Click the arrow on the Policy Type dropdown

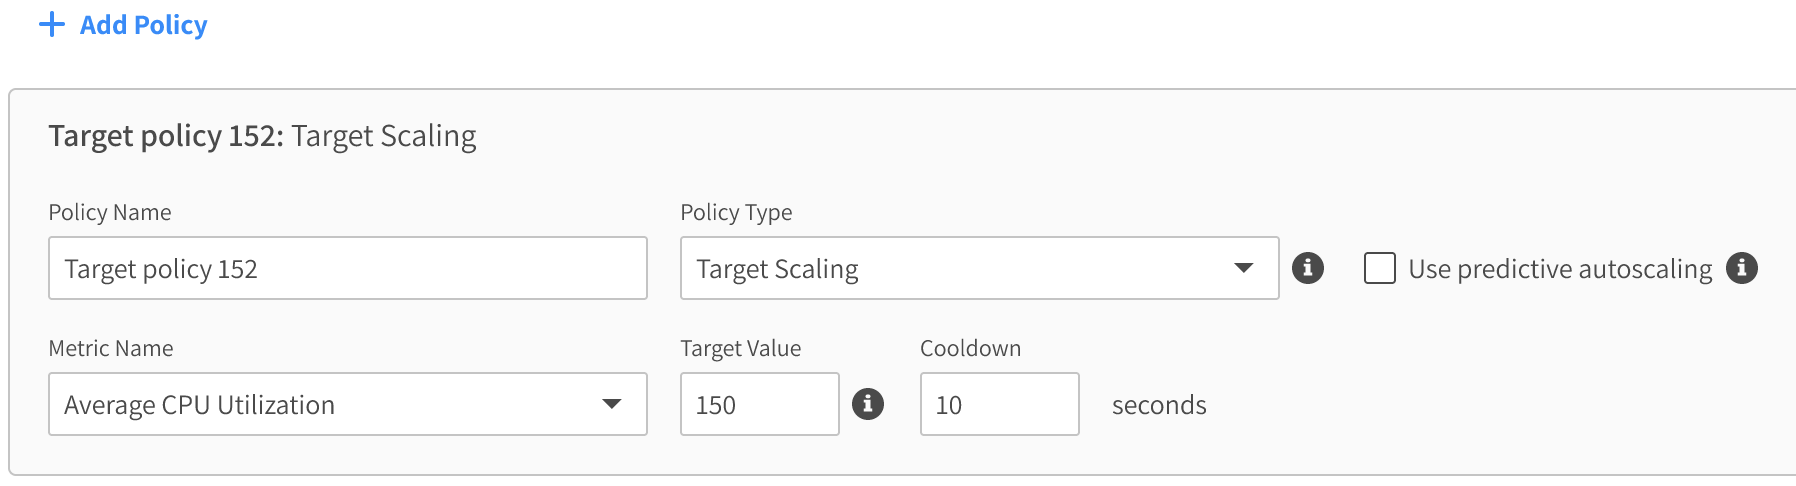click(x=1243, y=268)
